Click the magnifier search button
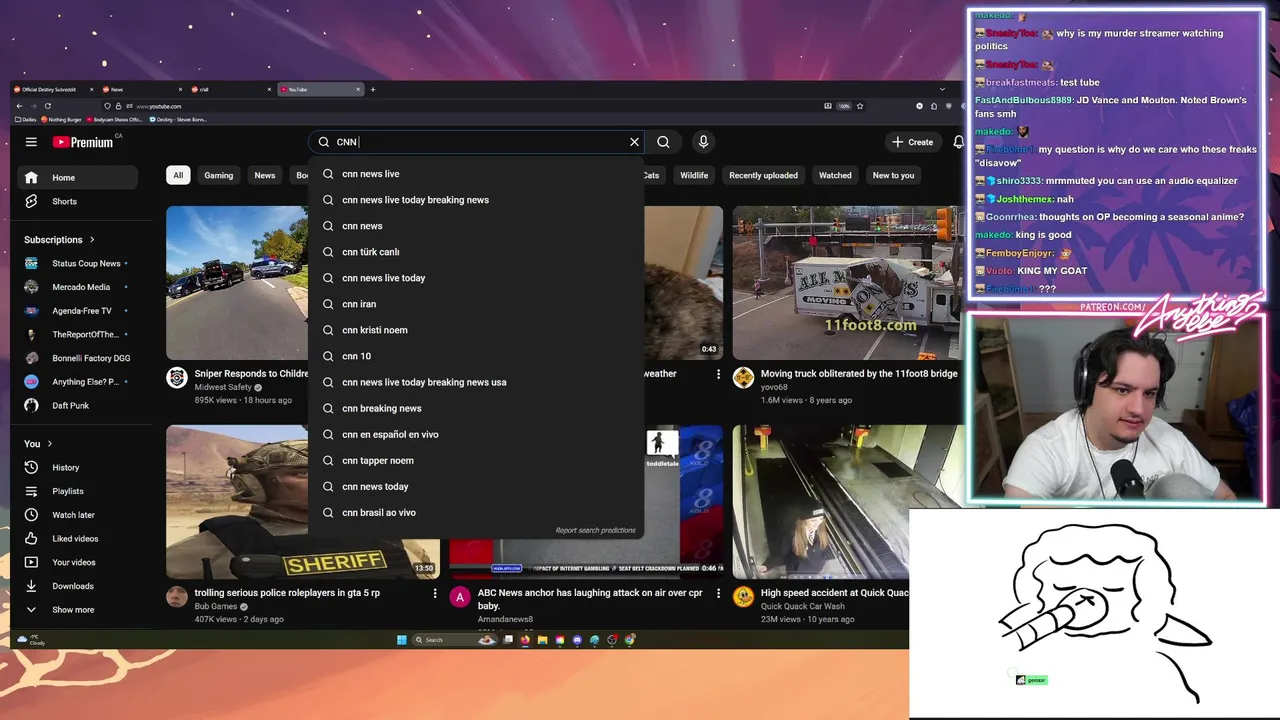Screen dimensions: 1280x720 (663, 142)
